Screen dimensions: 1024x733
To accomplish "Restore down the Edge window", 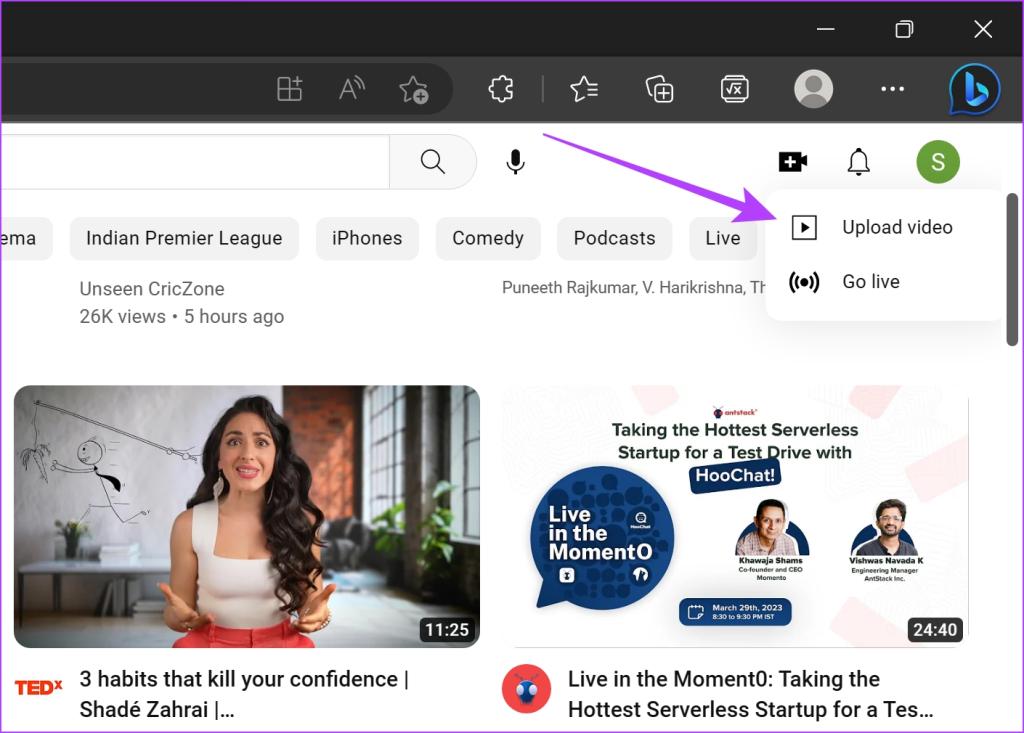I will click(904, 29).
